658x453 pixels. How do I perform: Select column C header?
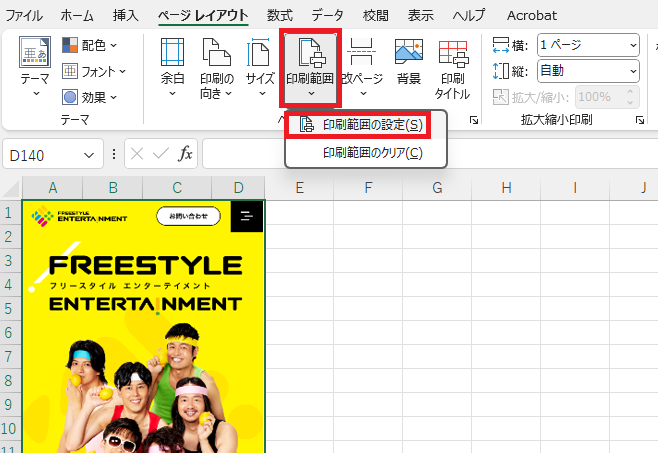click(x=177, y=188)
